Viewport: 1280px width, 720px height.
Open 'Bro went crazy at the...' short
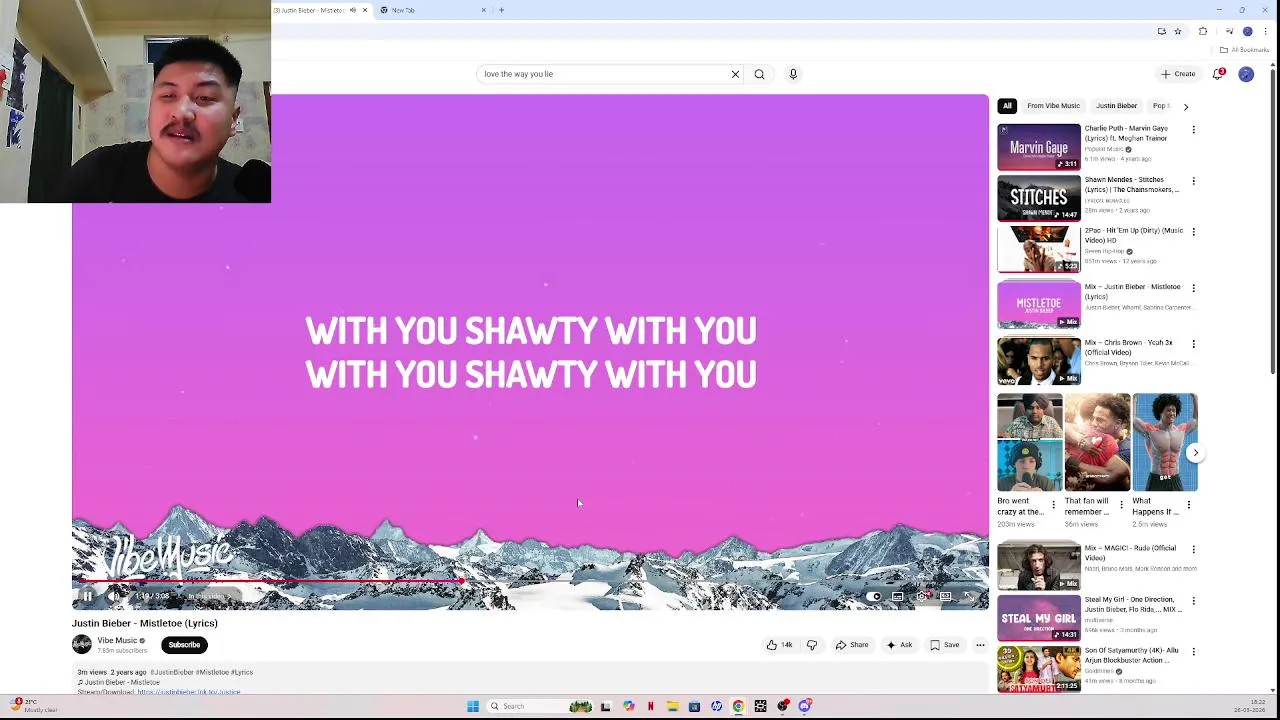[x=1029, y=443]
